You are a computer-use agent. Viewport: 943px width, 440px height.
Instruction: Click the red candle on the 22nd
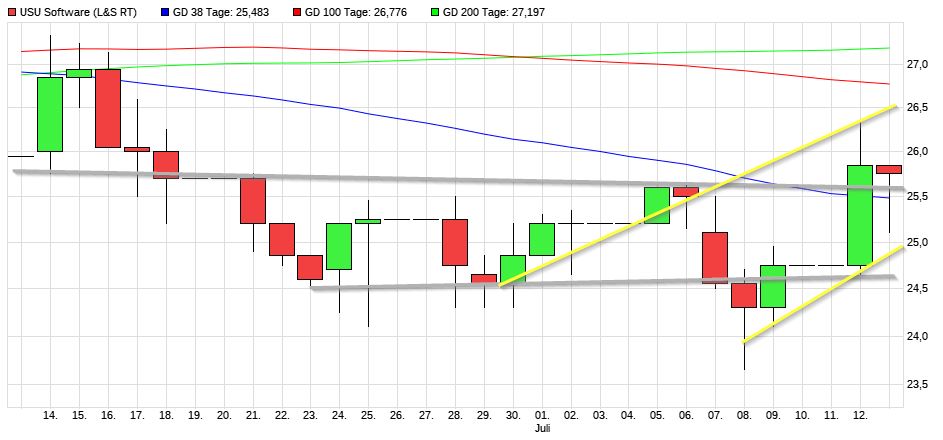[282, 239]
